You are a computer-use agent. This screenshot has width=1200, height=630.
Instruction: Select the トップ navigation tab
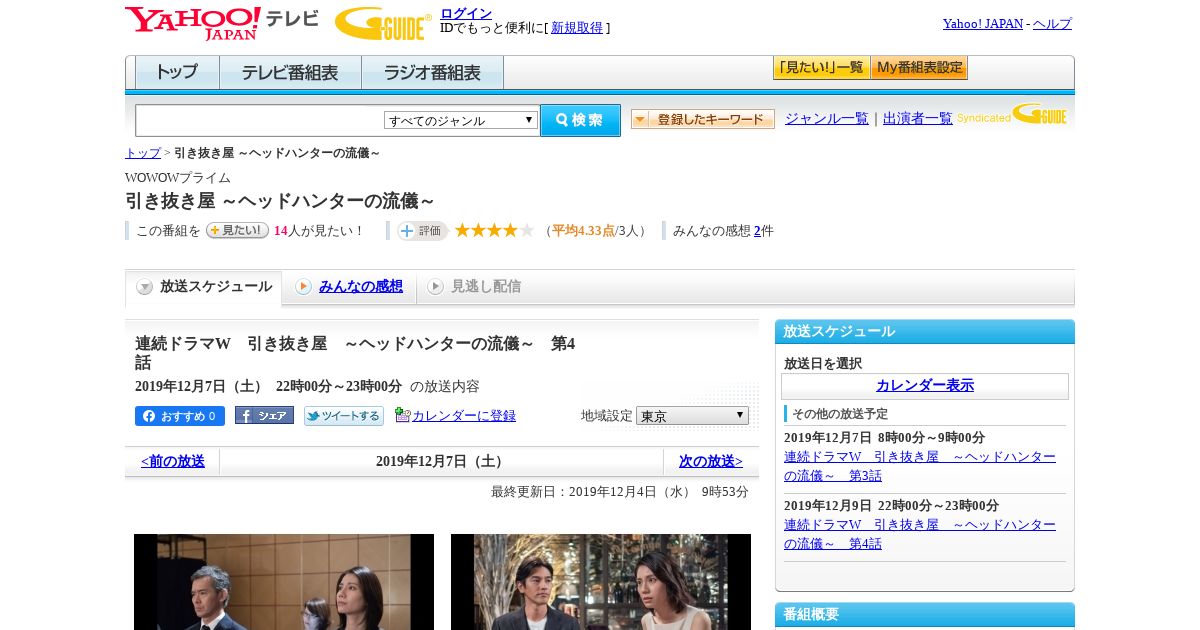point(177,72)
